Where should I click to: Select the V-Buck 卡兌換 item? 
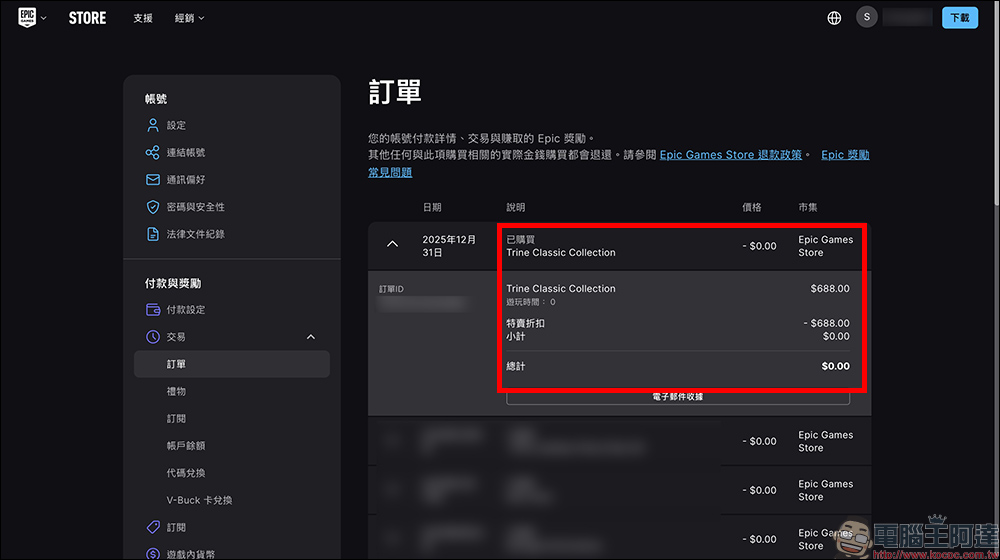199,501
